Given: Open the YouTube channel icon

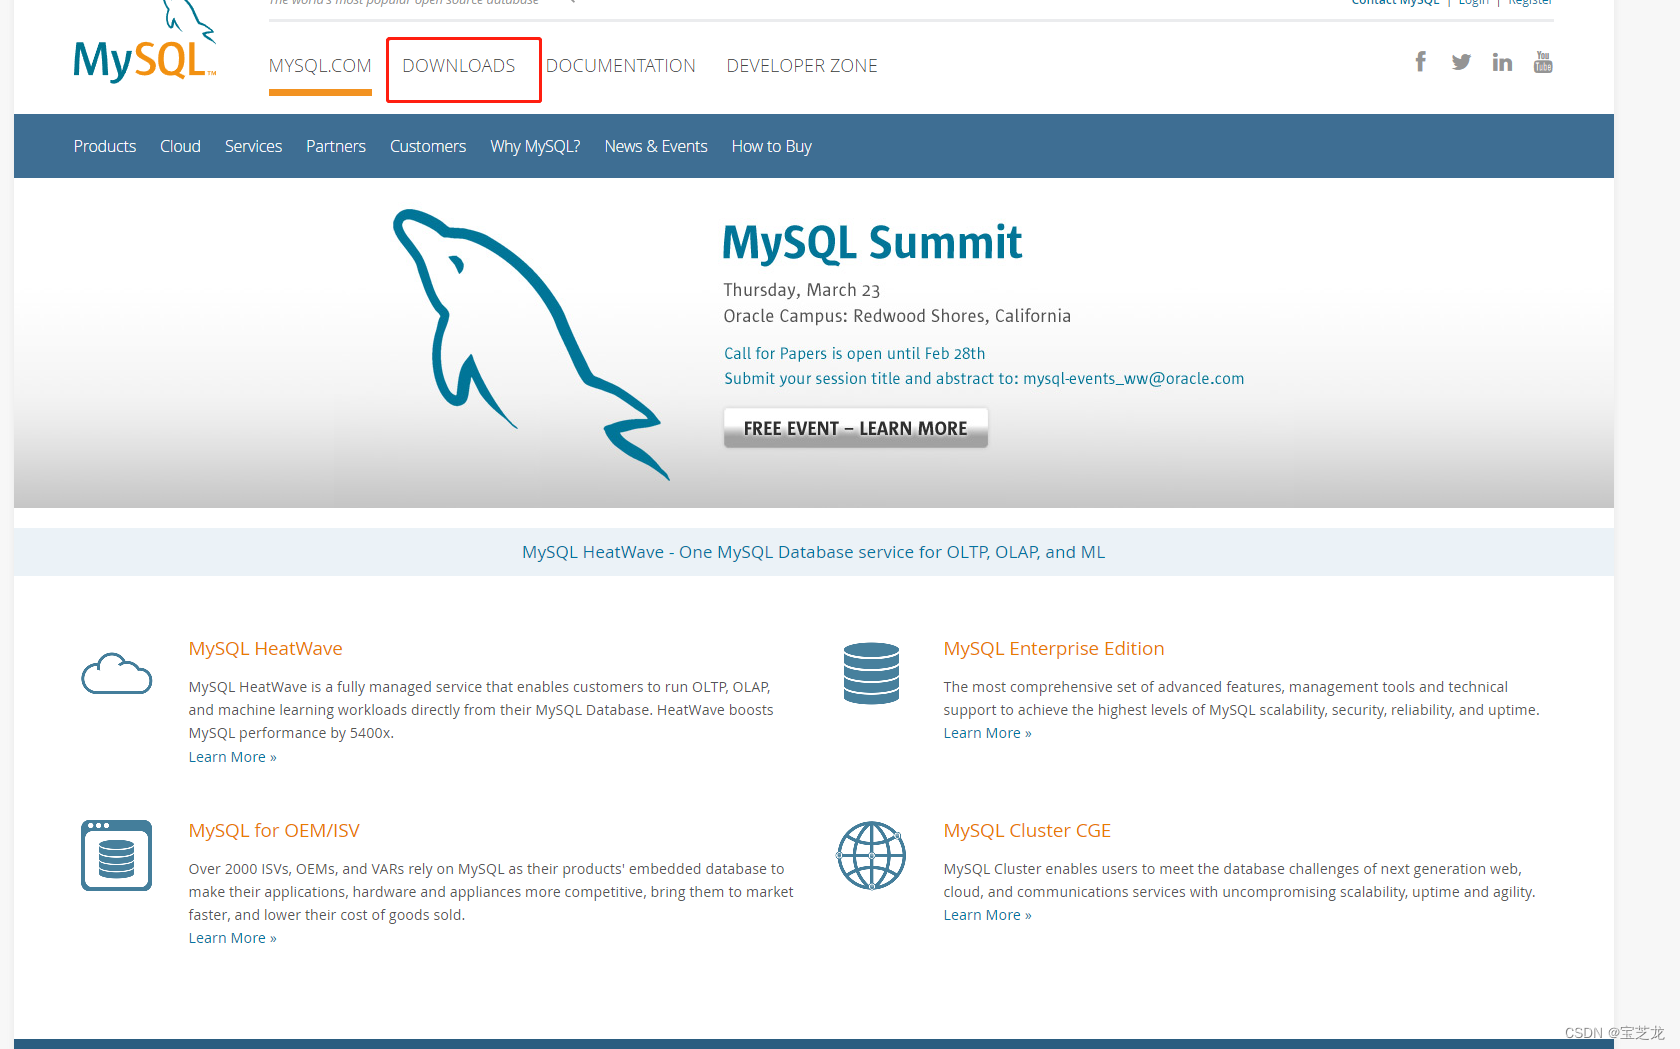Looking at the screenshot, I should click(x=1542, y=61).
